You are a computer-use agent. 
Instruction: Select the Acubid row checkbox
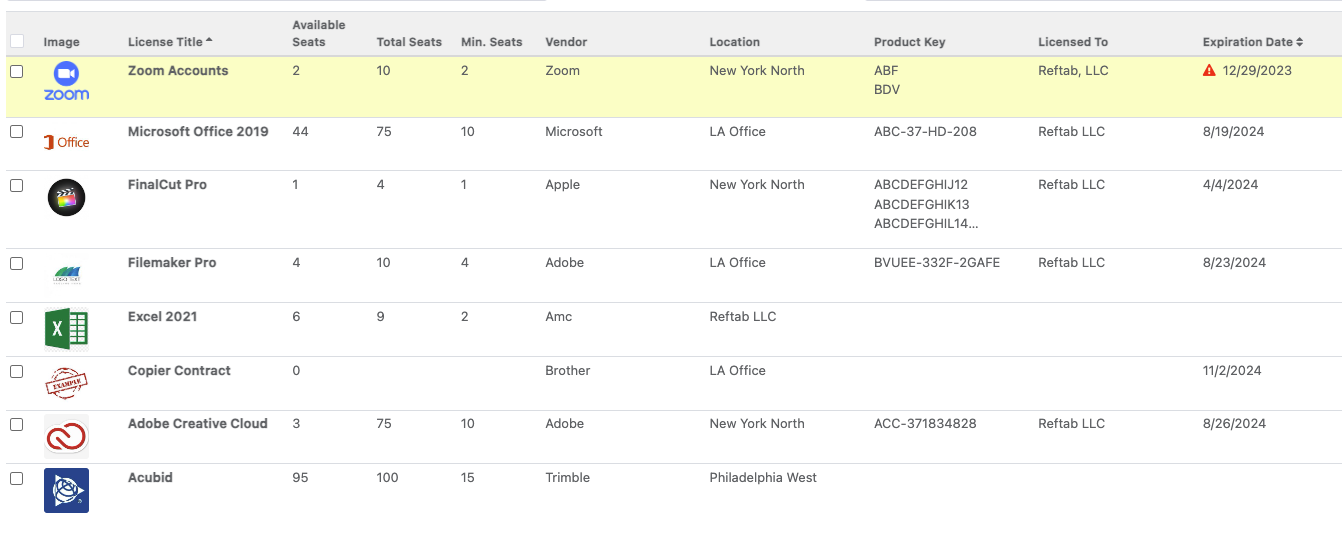(x=17, y=478)
